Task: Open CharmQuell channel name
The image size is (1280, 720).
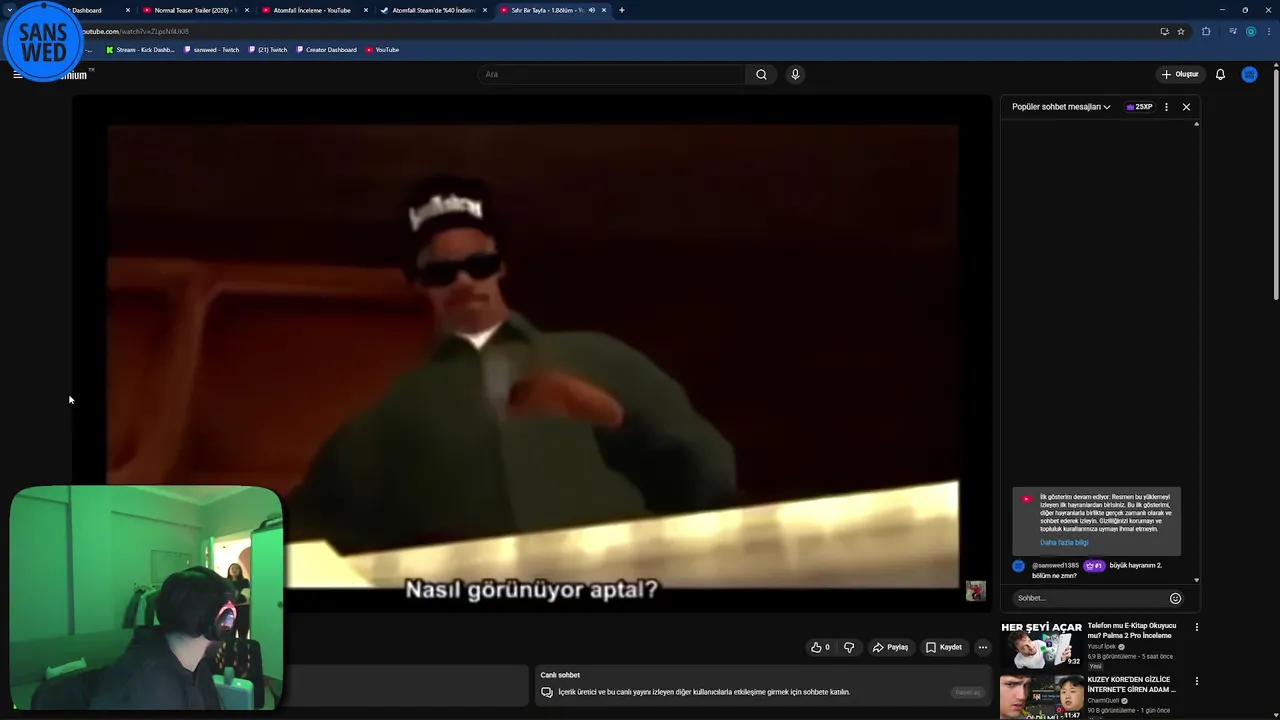Action: pos(1104,700)
